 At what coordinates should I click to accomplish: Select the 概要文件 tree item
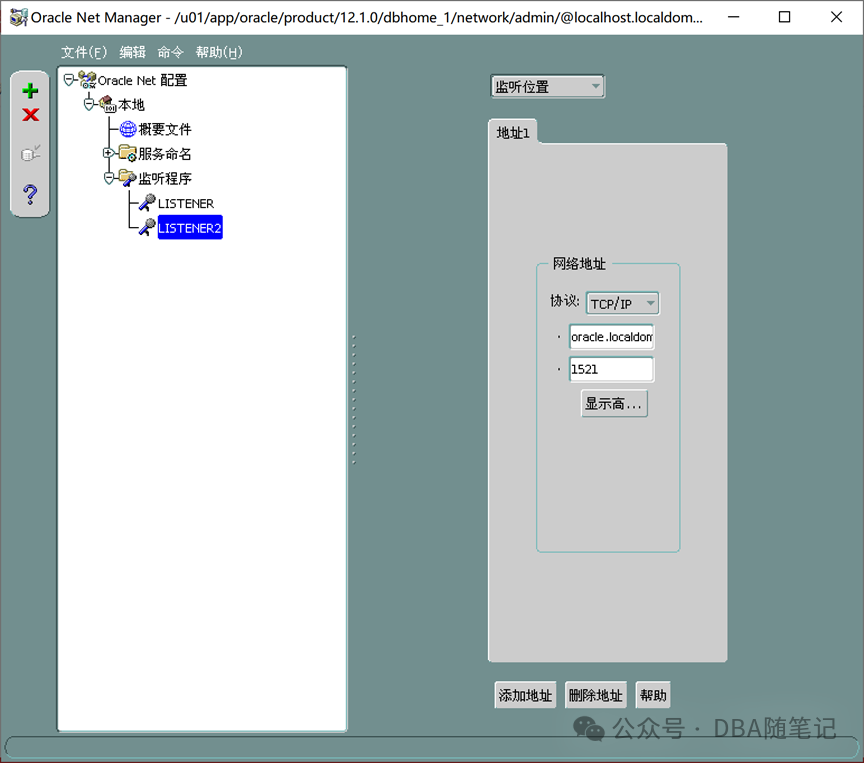click(x=165, y=129)
